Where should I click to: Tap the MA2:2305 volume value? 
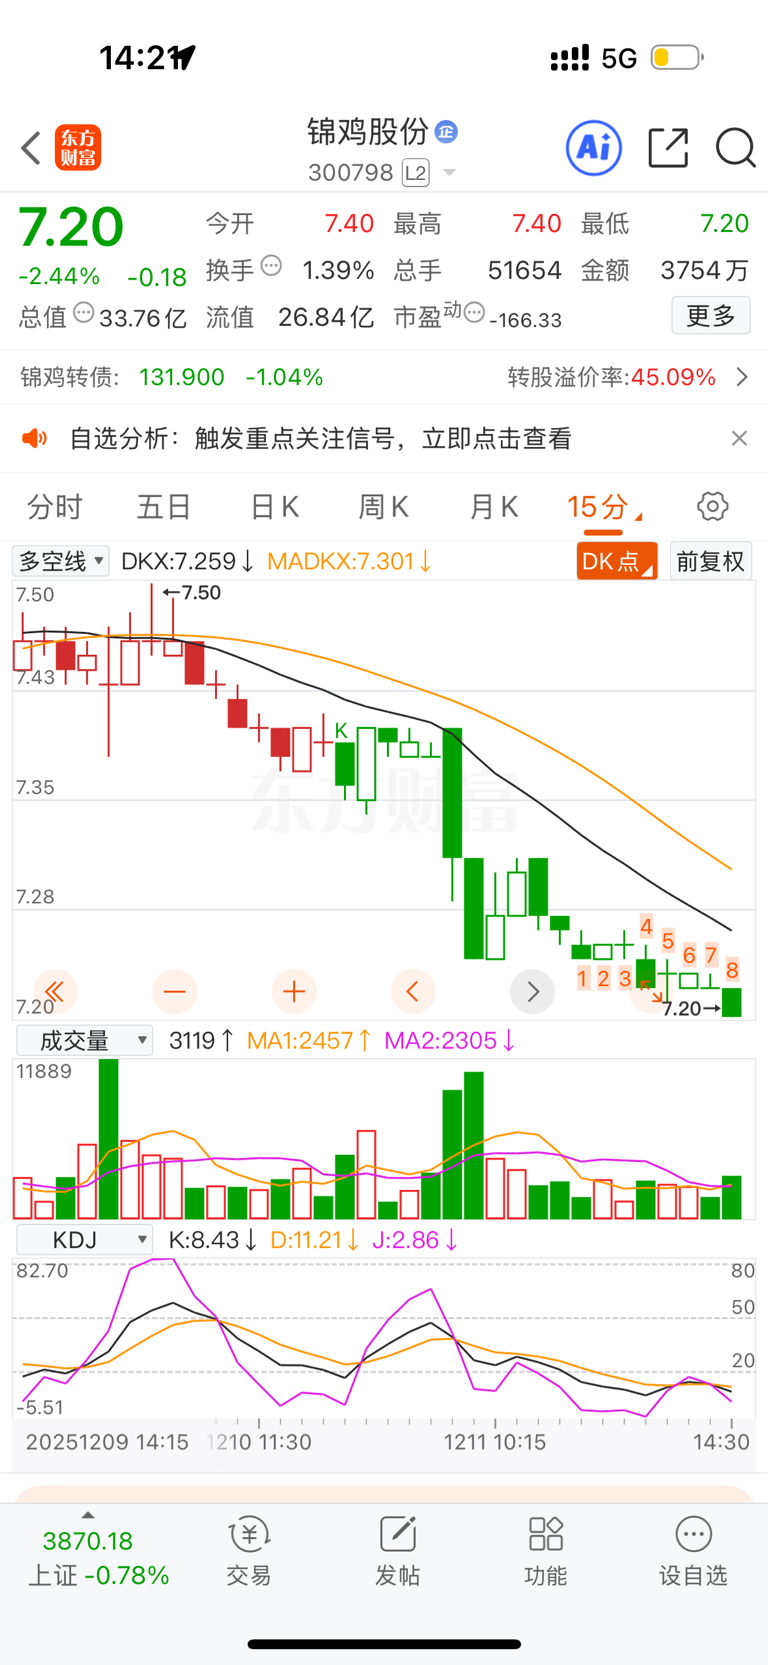(x=450, y=1041)
